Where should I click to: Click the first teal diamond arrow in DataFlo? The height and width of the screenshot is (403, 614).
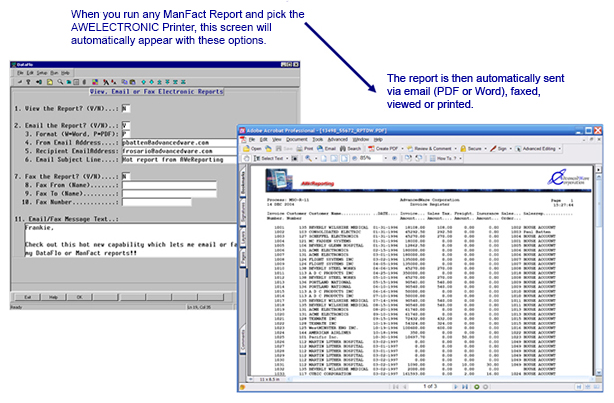point(143,82)
